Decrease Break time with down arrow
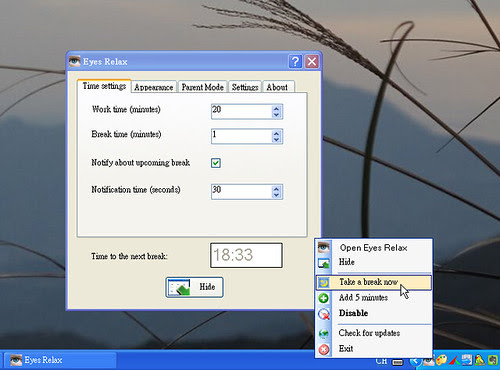 point(276,139)
